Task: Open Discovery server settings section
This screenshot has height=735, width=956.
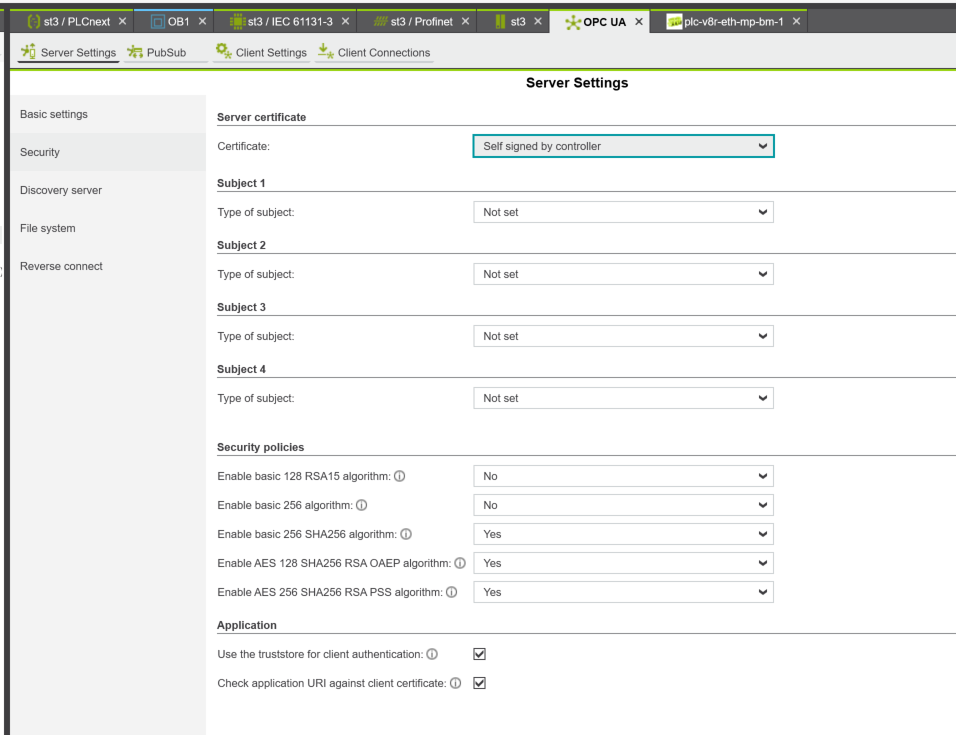Action: 61,190
